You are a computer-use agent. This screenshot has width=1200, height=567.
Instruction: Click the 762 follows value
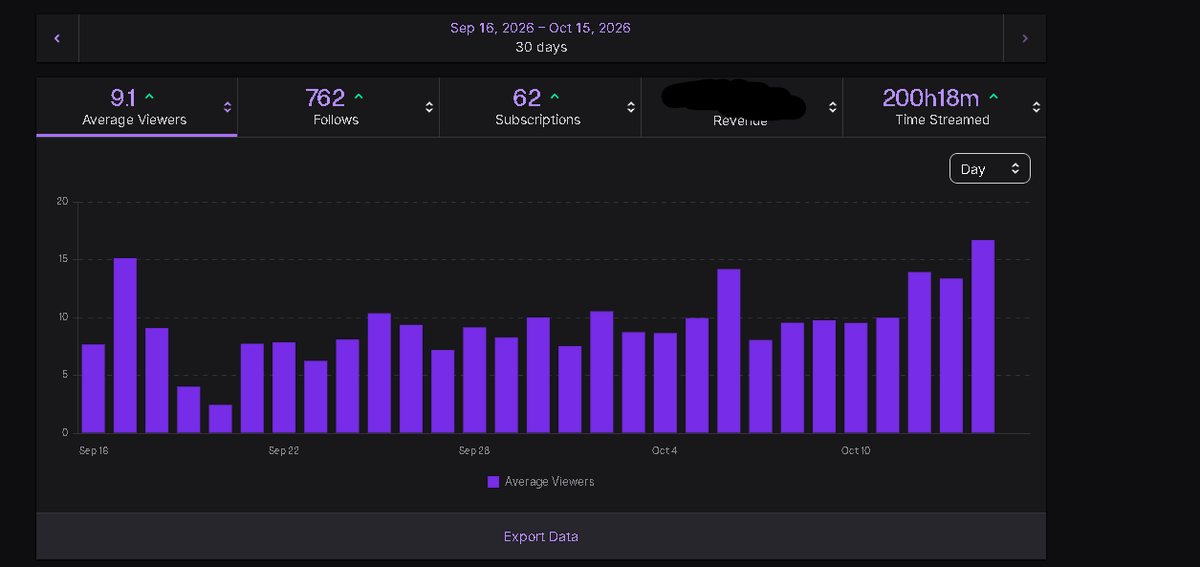[325, 97]
